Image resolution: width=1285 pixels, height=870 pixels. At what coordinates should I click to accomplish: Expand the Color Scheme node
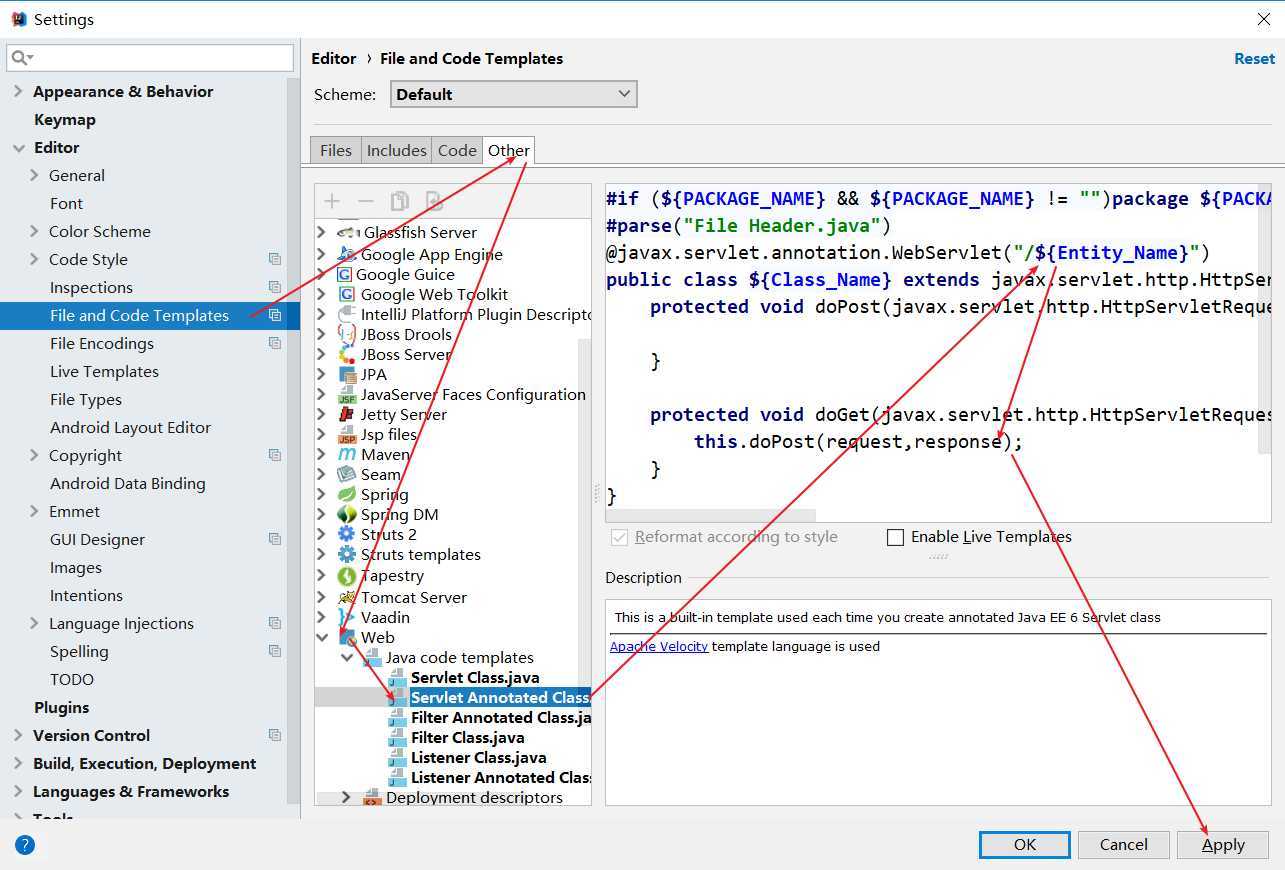click(x=35, y=231)
